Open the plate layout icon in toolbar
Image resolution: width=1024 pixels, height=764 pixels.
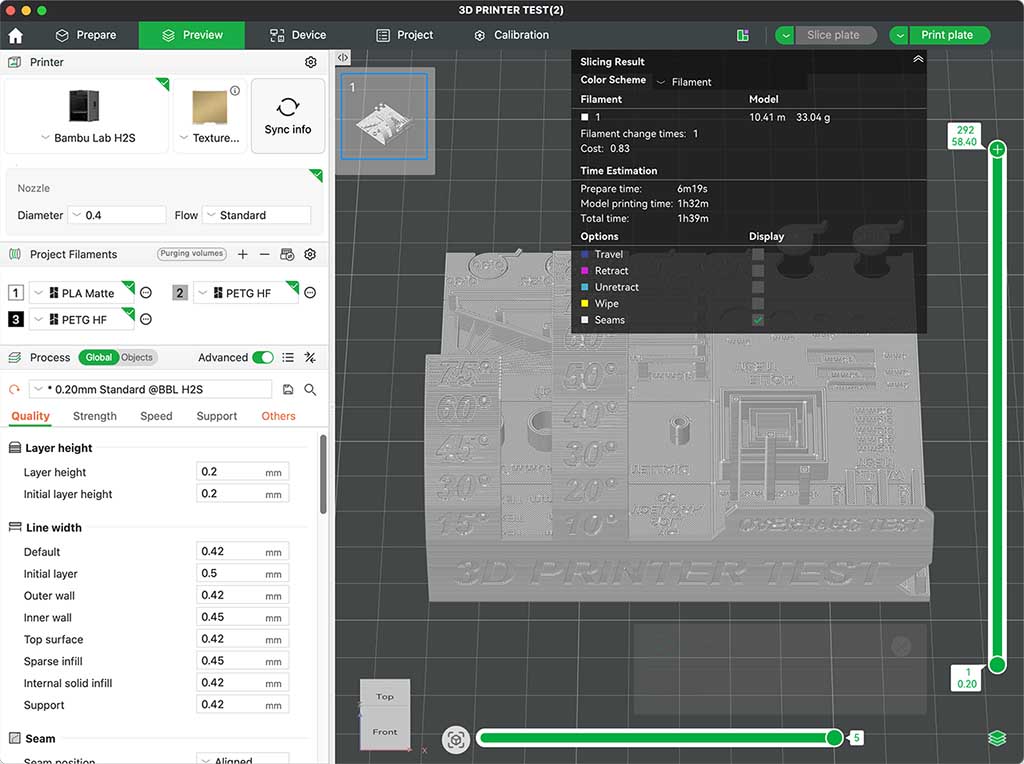743,35
